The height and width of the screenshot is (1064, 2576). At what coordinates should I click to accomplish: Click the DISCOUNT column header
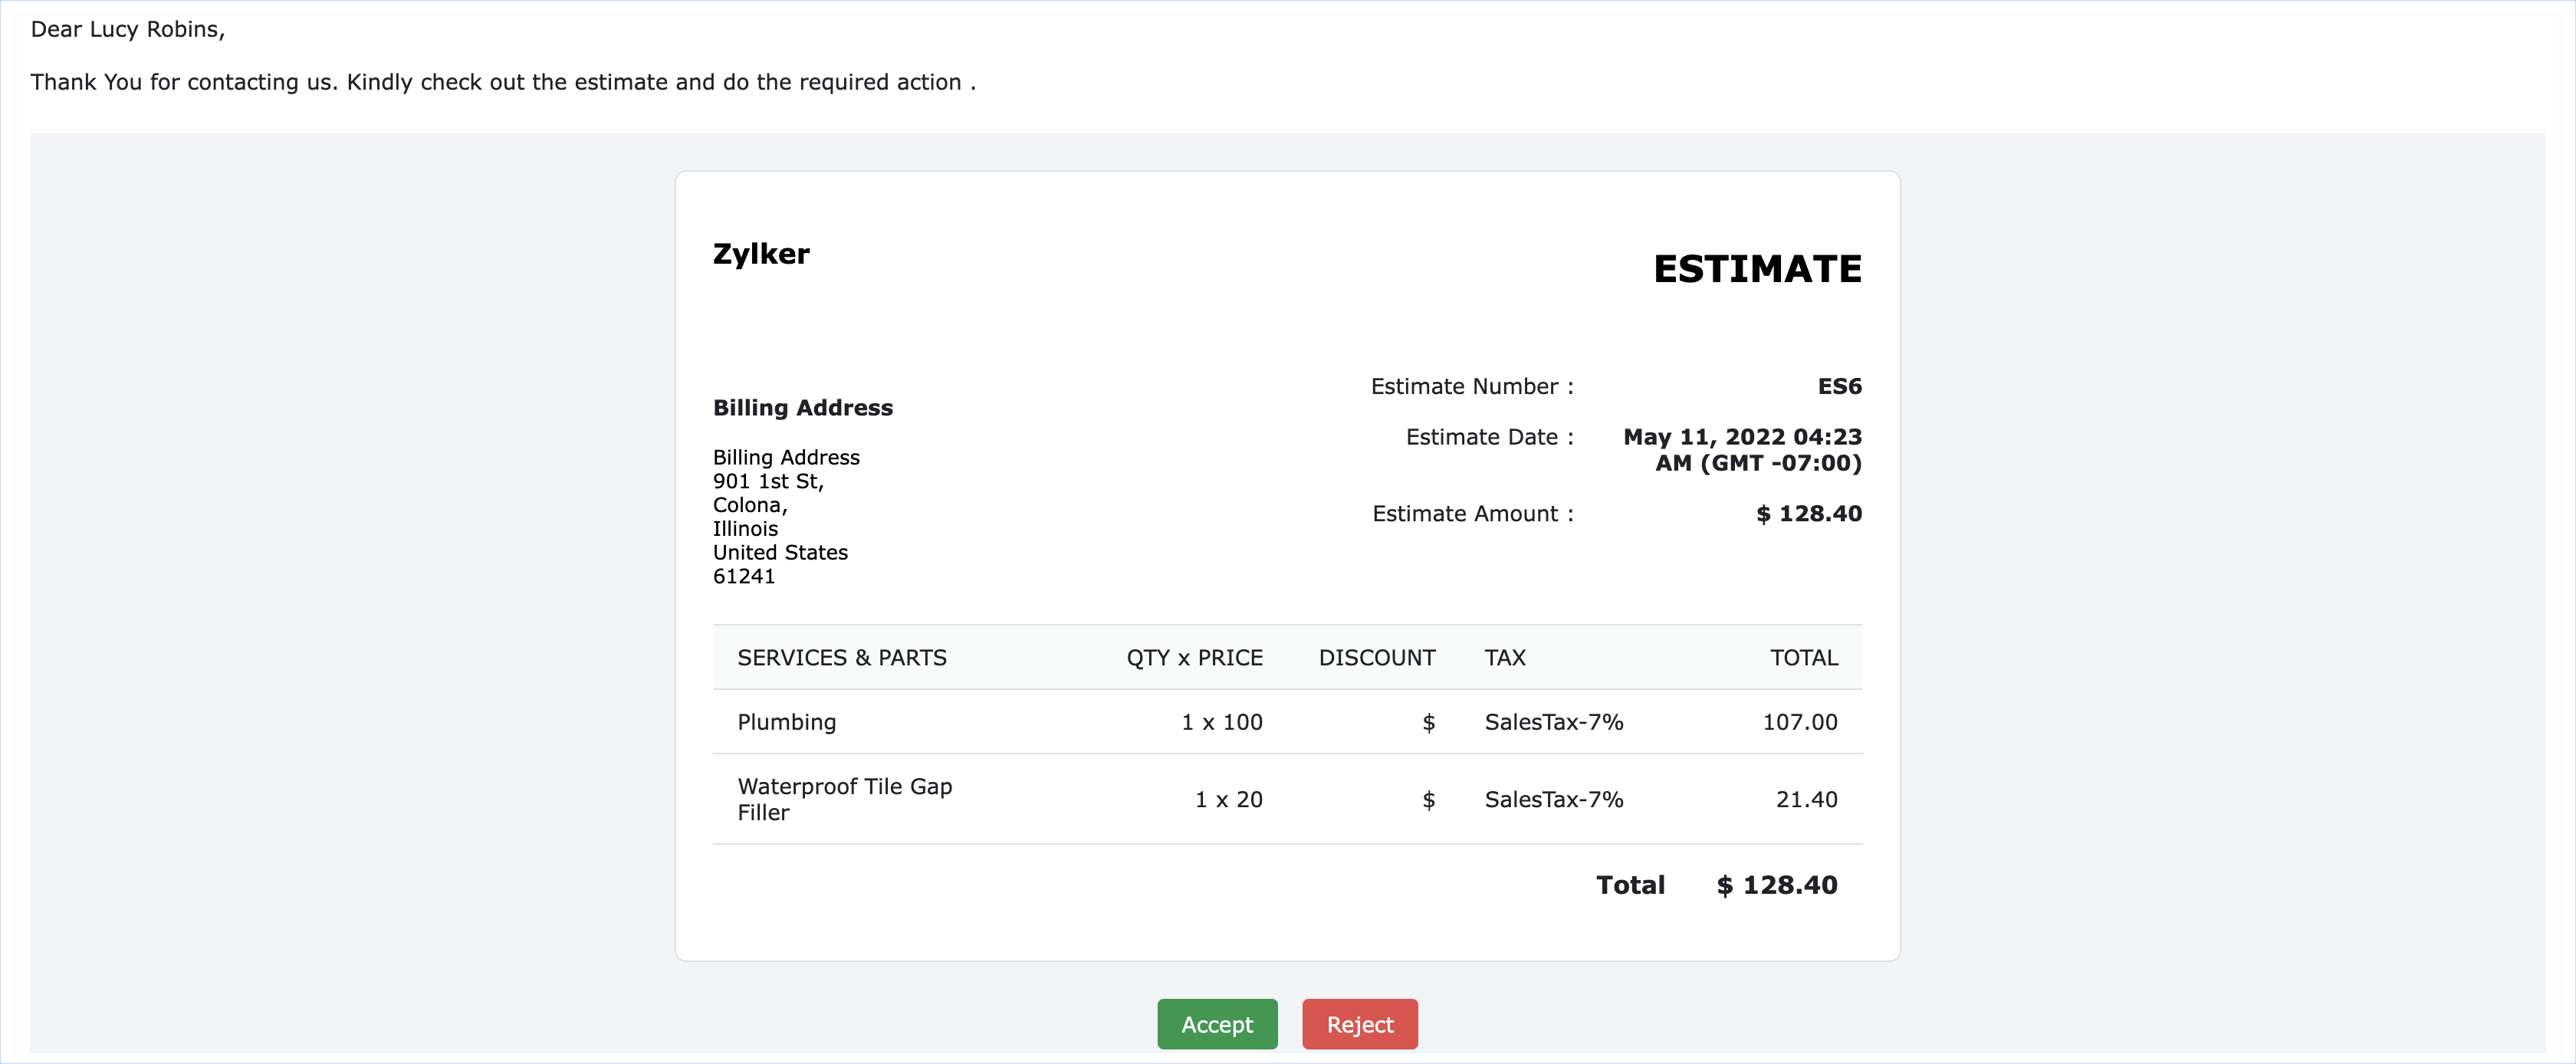point(1376,657)
